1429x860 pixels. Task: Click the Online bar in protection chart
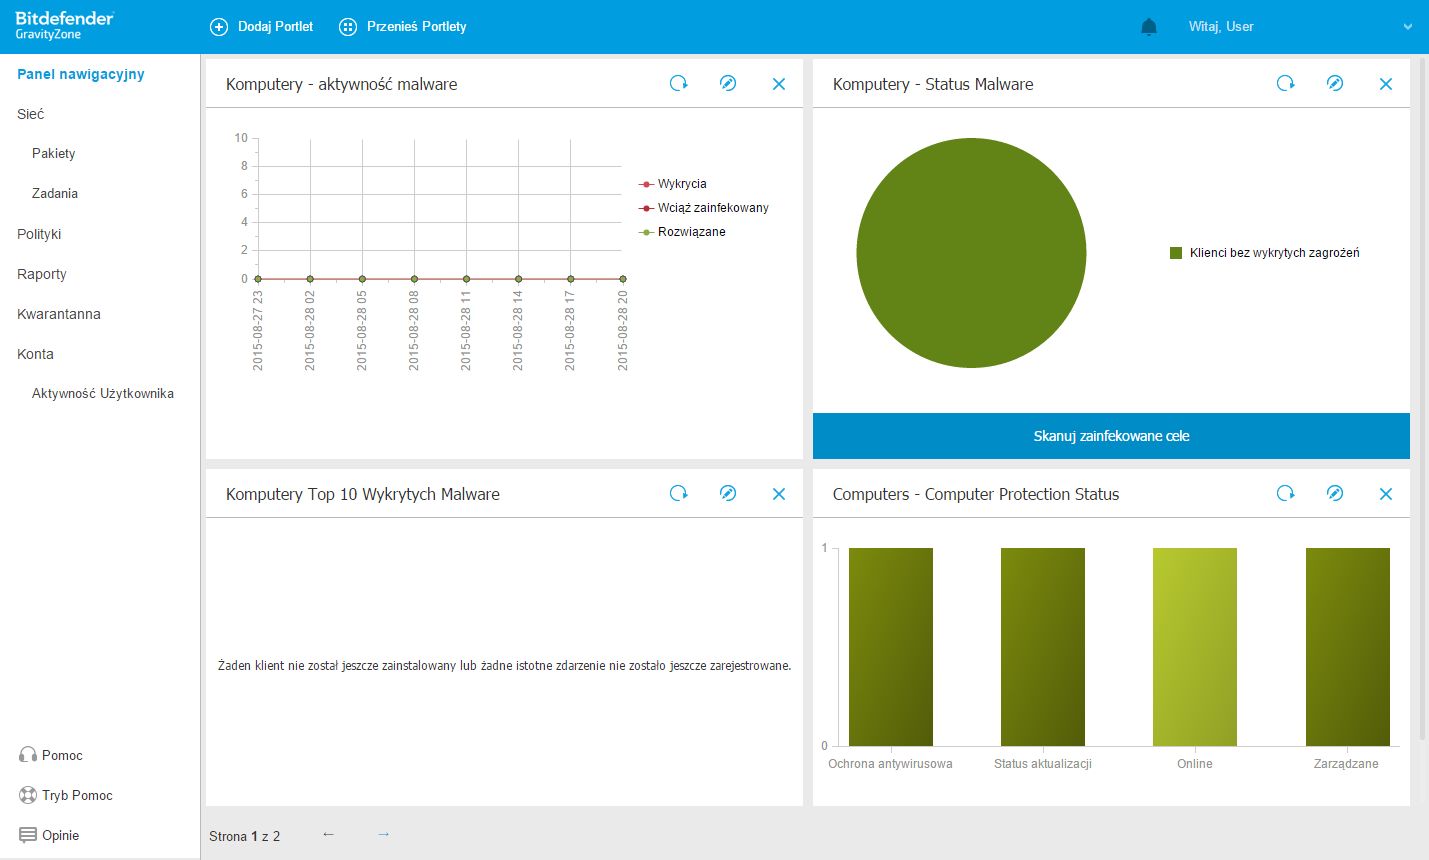1194,647
